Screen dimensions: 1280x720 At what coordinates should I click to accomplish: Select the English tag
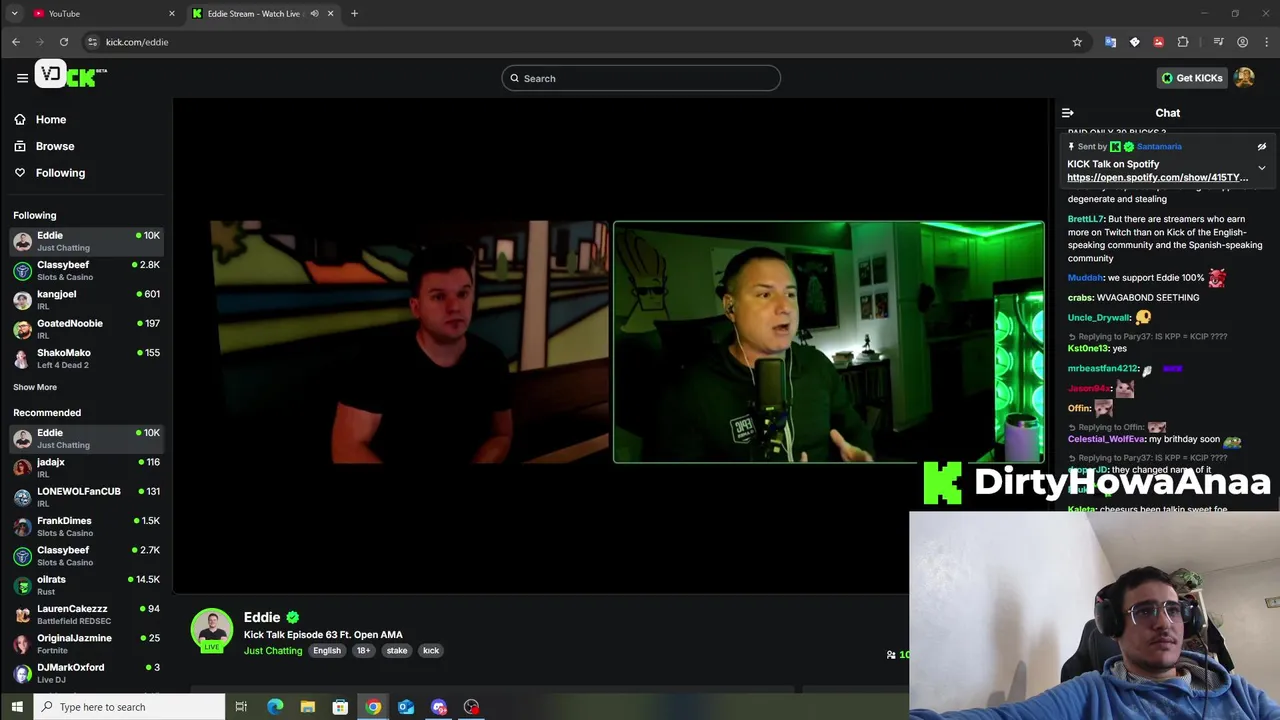click(x=327, y=651)
